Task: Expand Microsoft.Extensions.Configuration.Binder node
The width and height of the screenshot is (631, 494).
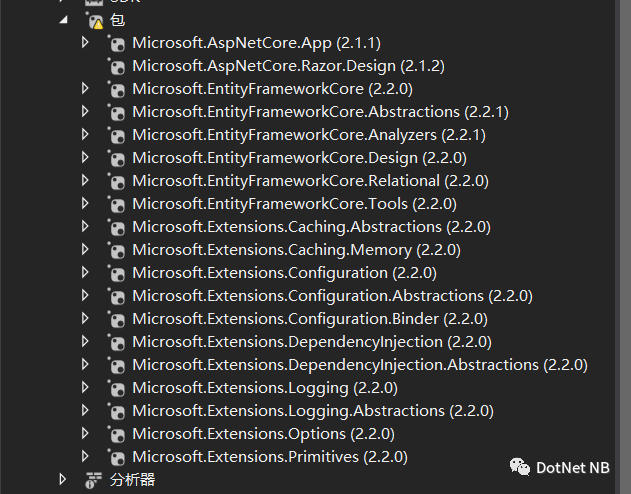Action: [85, 318]
